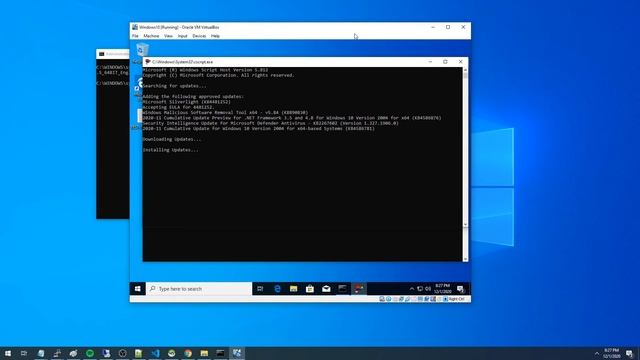The width and height of the screenshot is (640, 360).
Task: Open Task View in the guest taskbar
Action: 260,289
